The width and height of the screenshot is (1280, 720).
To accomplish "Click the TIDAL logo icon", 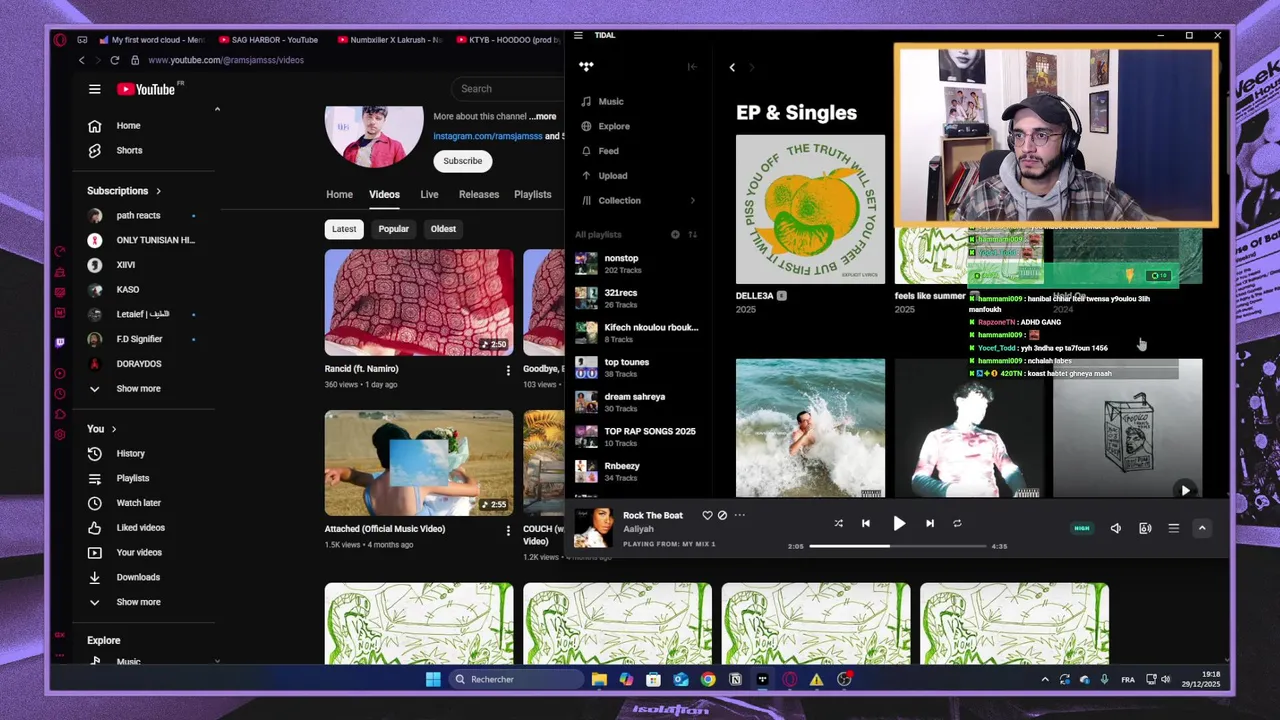I will pos(586,67).
